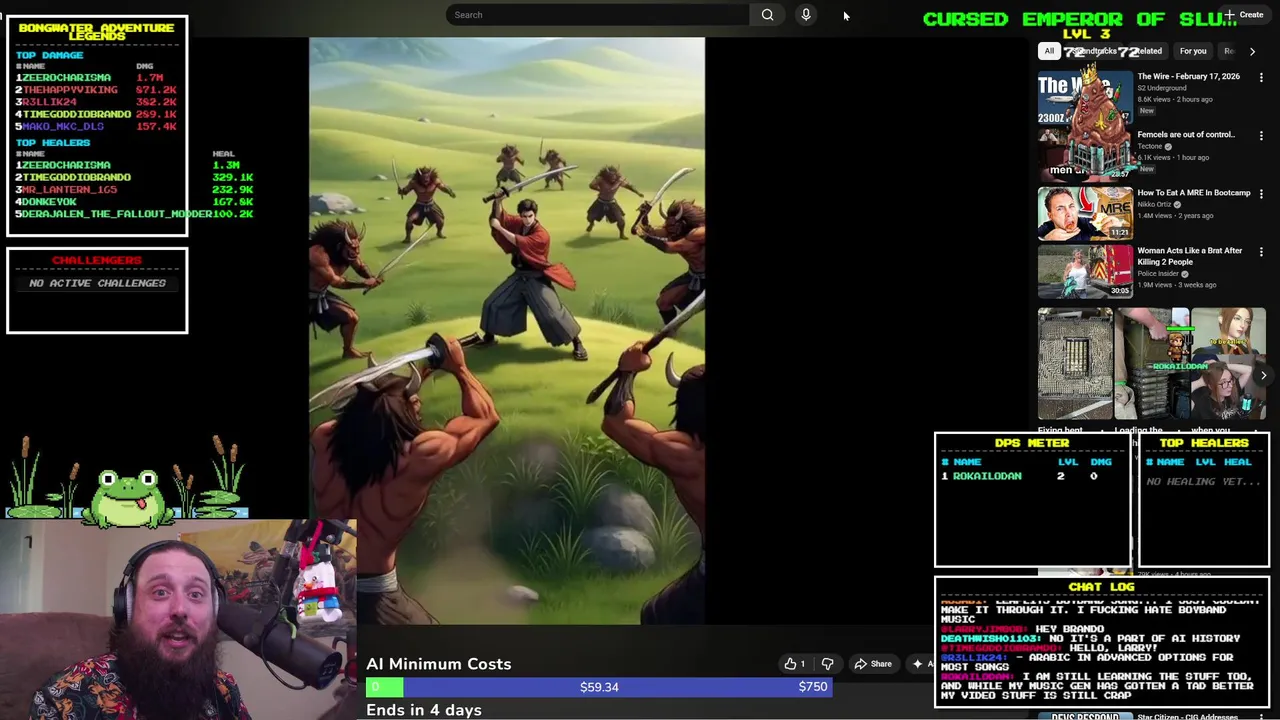Click DONKEYOK healer row
The height and width of the screenshot is (720, 1280).
(x=134, y=202)
